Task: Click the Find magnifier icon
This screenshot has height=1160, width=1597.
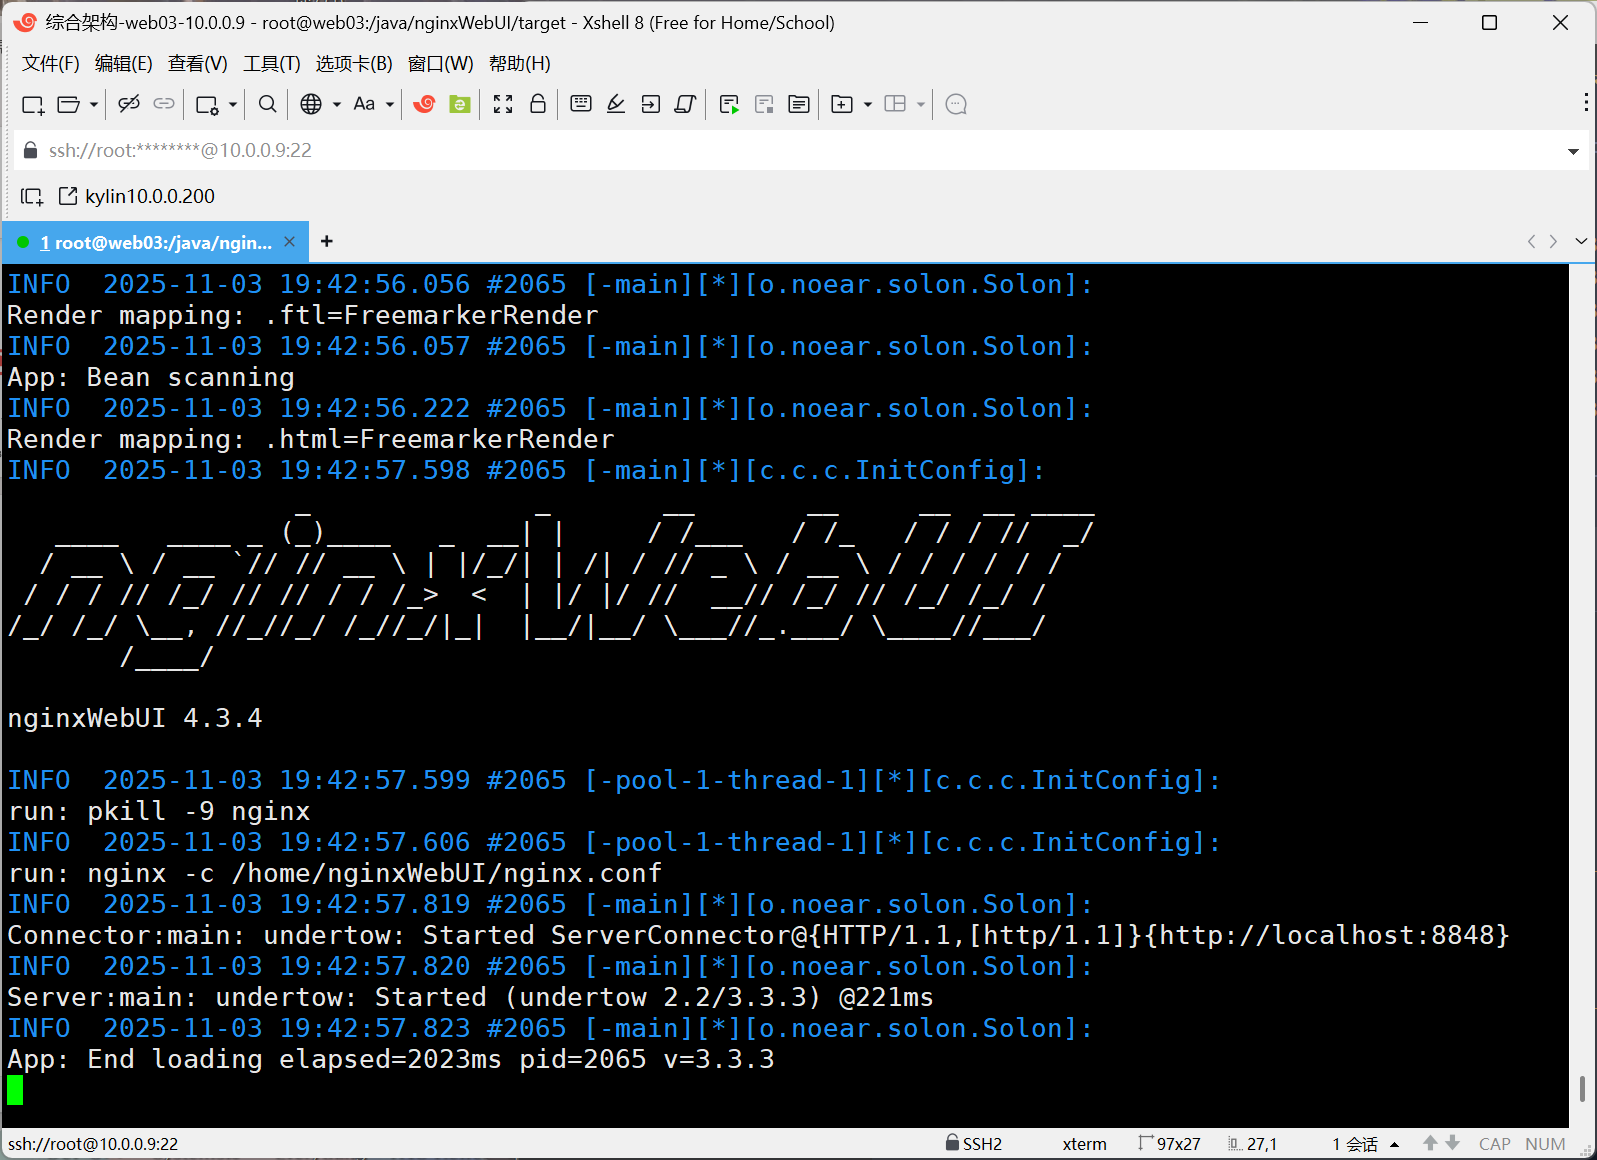Action: click(267, 104)
